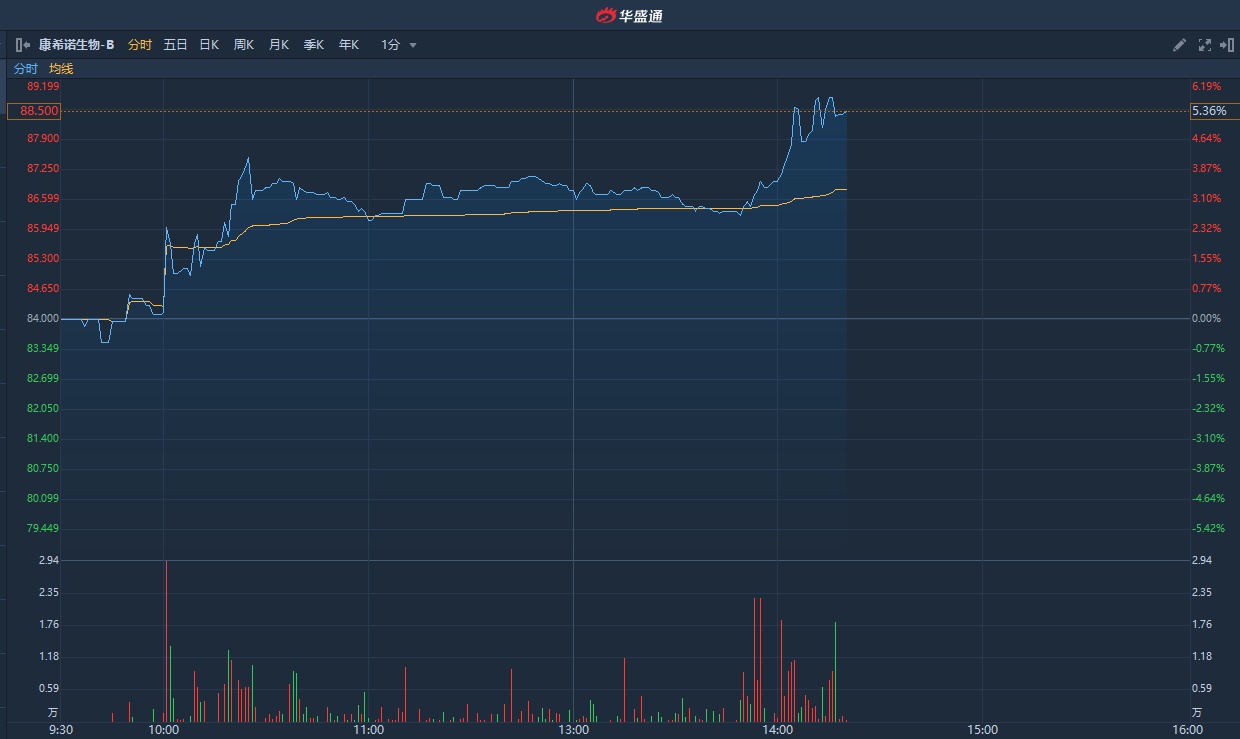The width and height of the screenshot is (1240, 739).
Task: Click the 10:00 time axis marker
Action: [x=164, y=729]
